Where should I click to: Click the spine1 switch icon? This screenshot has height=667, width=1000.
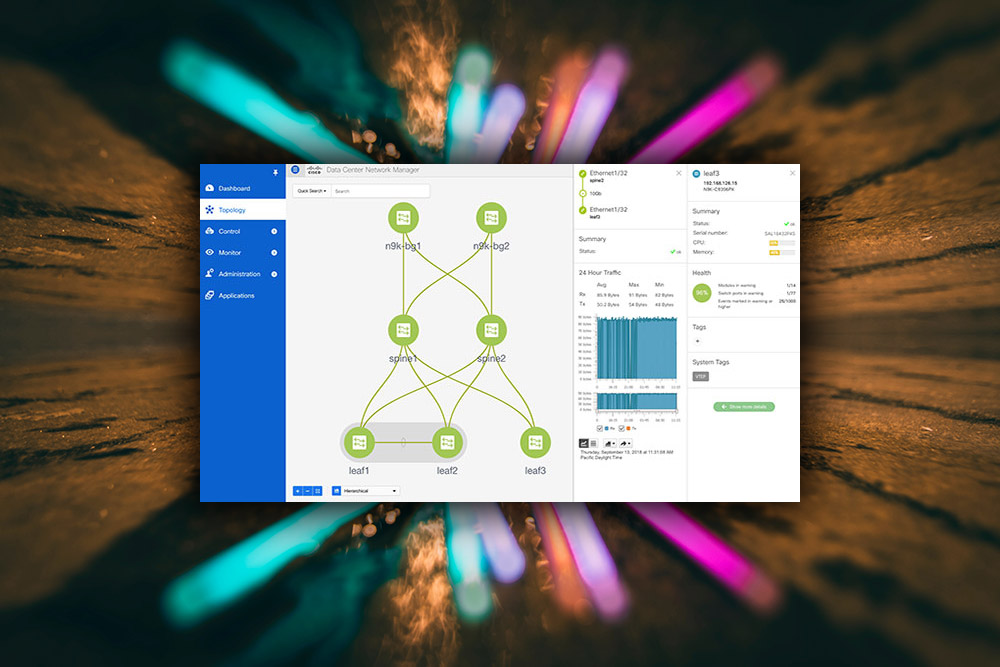[x=403, y=328]
